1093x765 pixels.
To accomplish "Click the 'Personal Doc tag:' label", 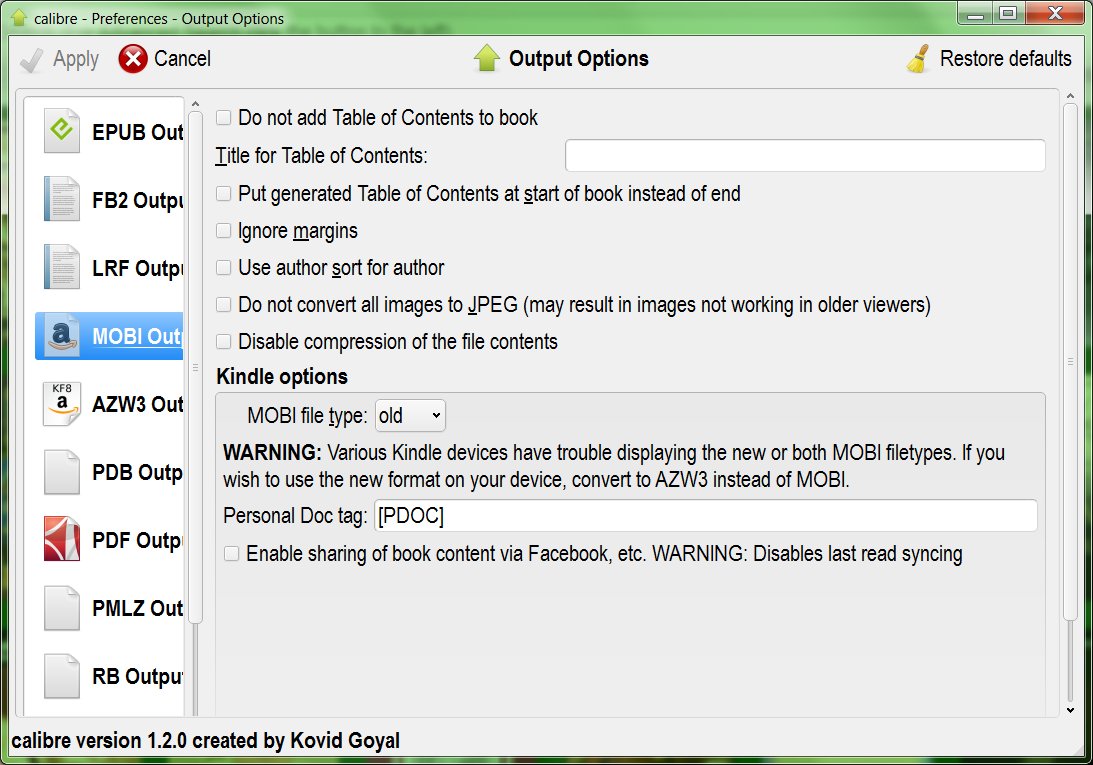I will click(295, 515).
